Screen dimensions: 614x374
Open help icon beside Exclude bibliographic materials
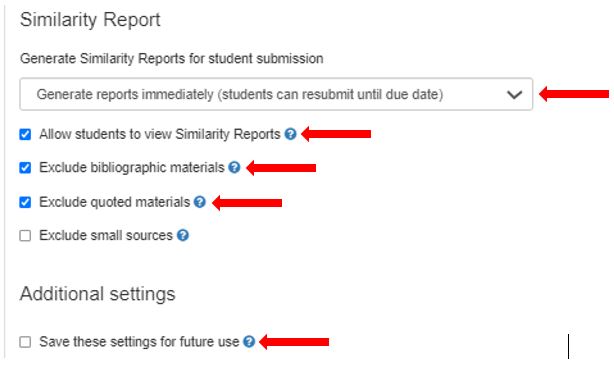point(234,167)
